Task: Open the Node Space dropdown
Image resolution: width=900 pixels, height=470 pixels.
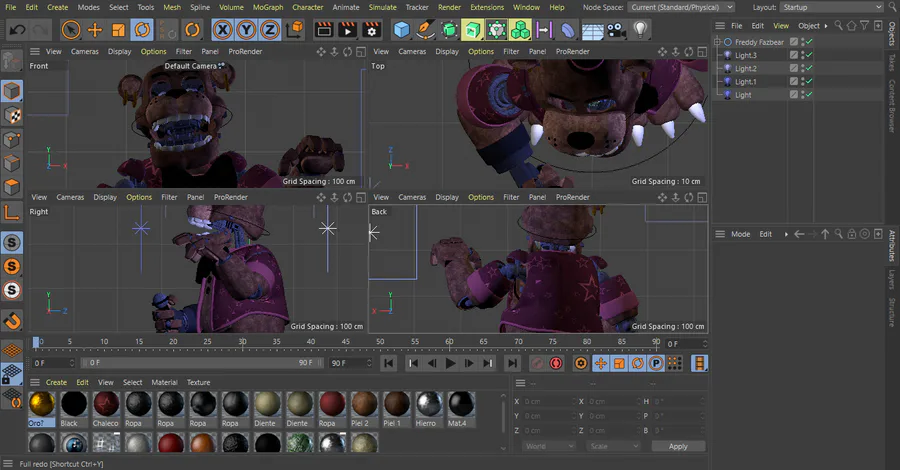Action: [681, 7]
